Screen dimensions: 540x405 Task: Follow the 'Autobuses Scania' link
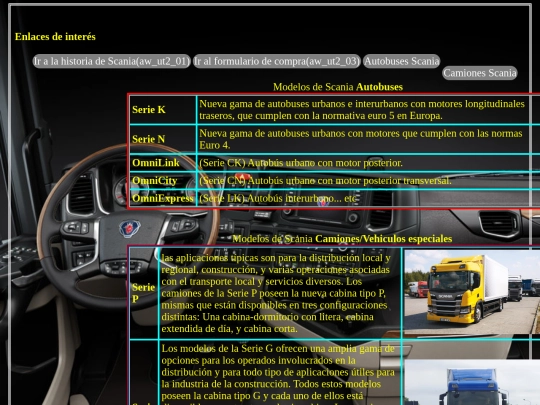tap(402, 61)
